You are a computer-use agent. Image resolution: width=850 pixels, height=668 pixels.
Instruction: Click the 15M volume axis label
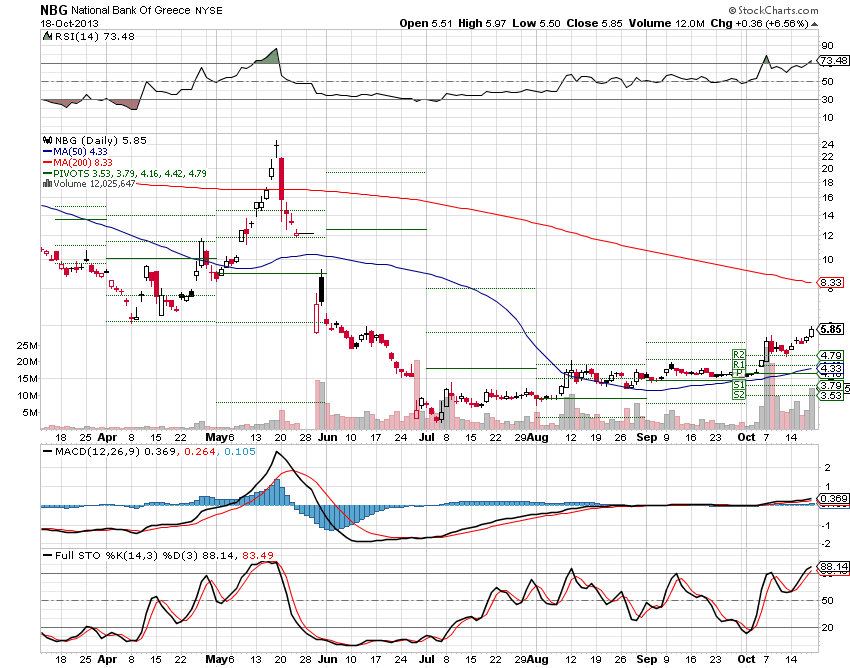27,378
